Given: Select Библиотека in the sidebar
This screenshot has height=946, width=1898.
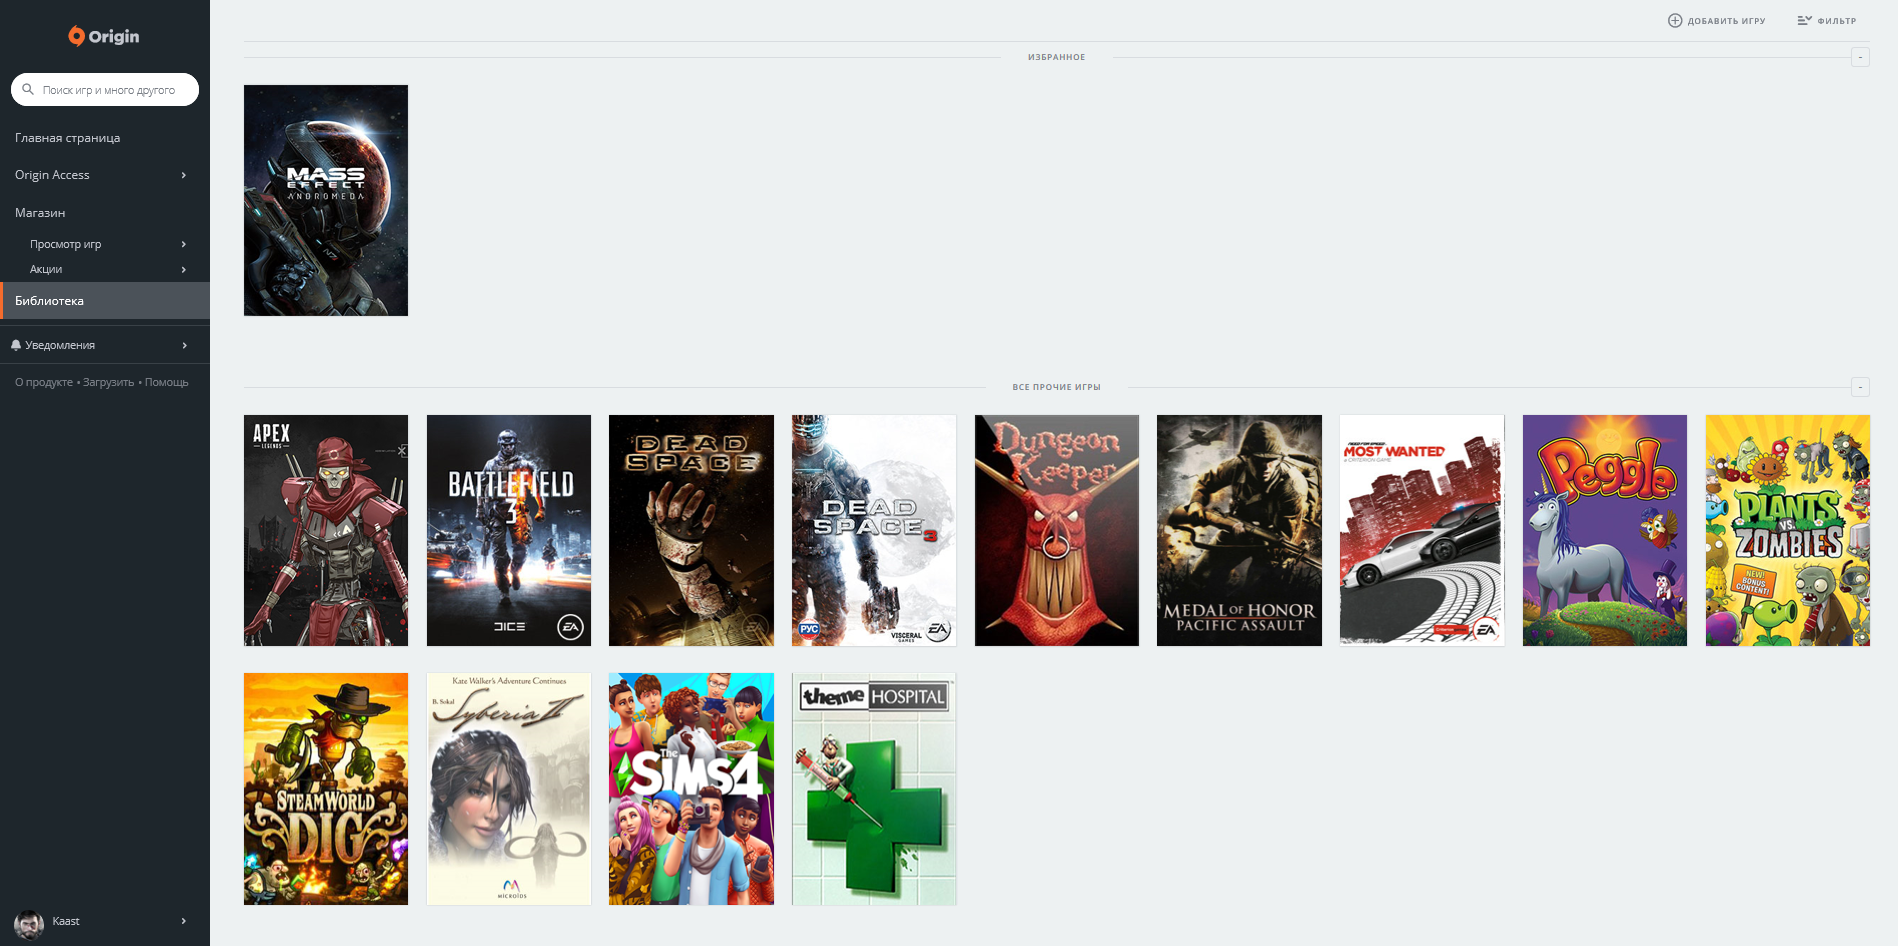Looking at the screenshot, I should pos(105,301).
